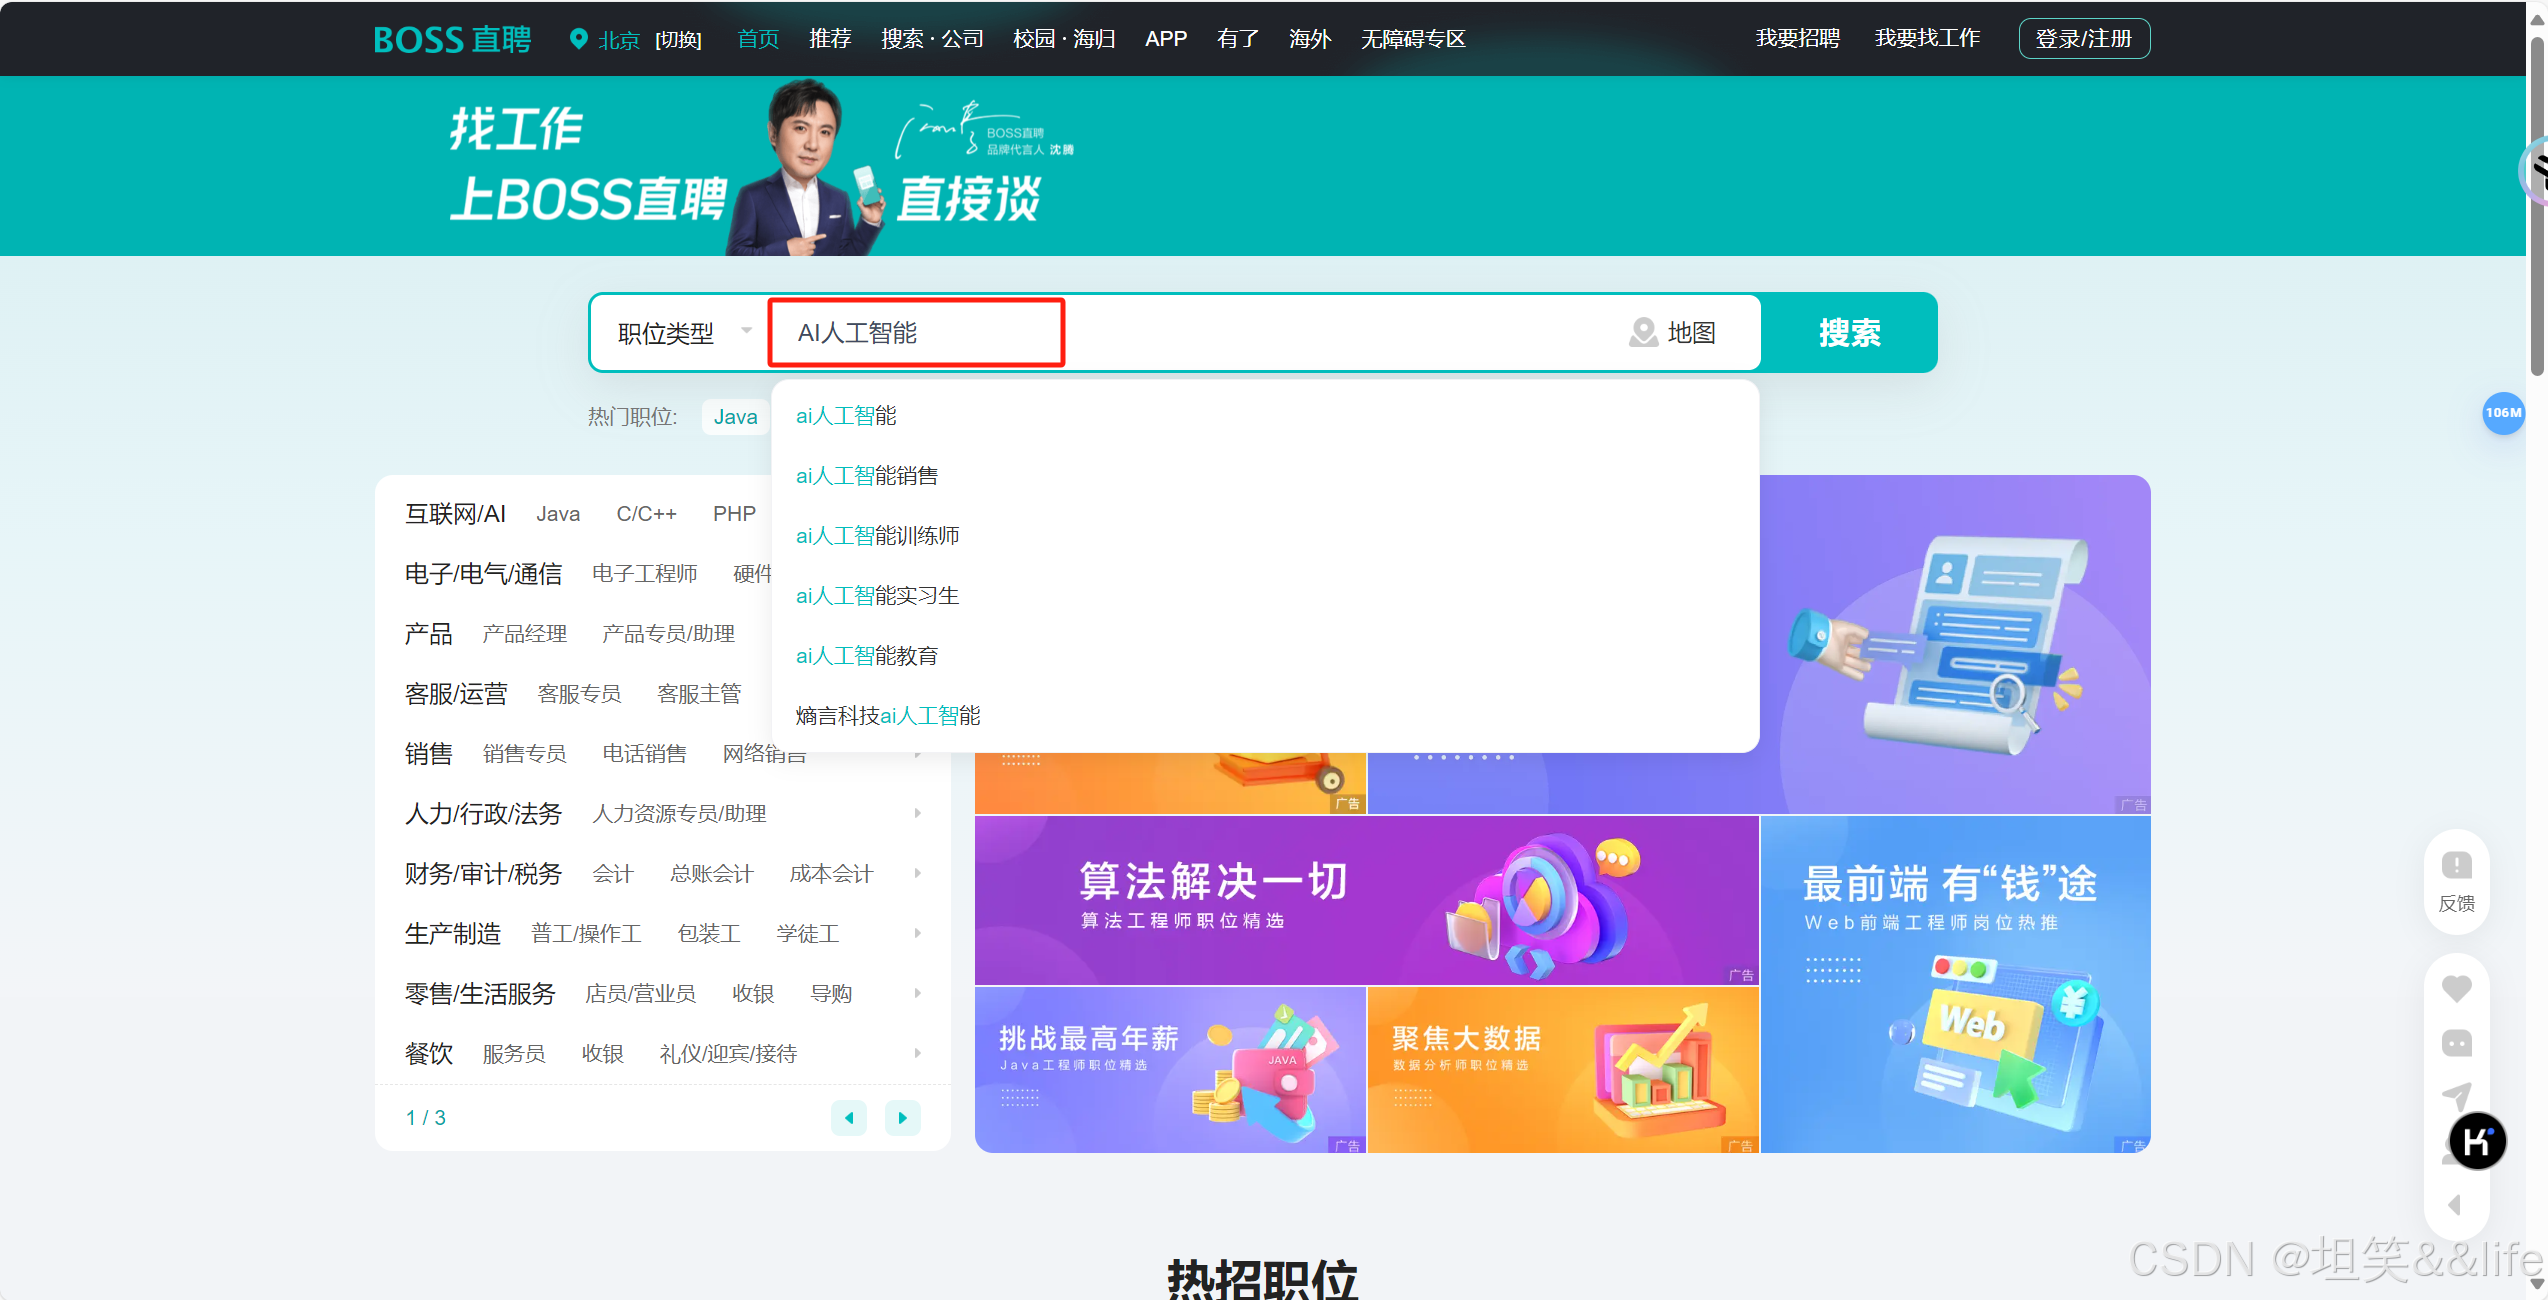Expand the 餐饮 category arrow
Screen dimensions: 2548x1300
[917, 1053]
